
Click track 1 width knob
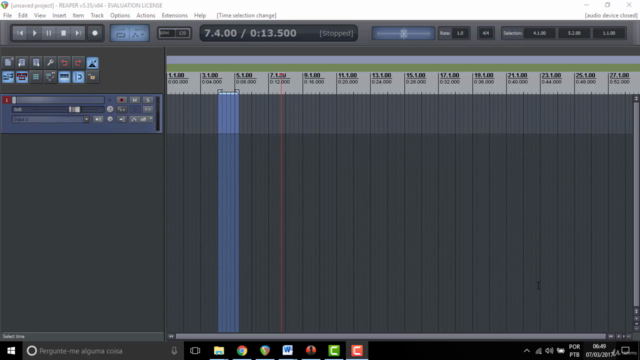(110, 119)
